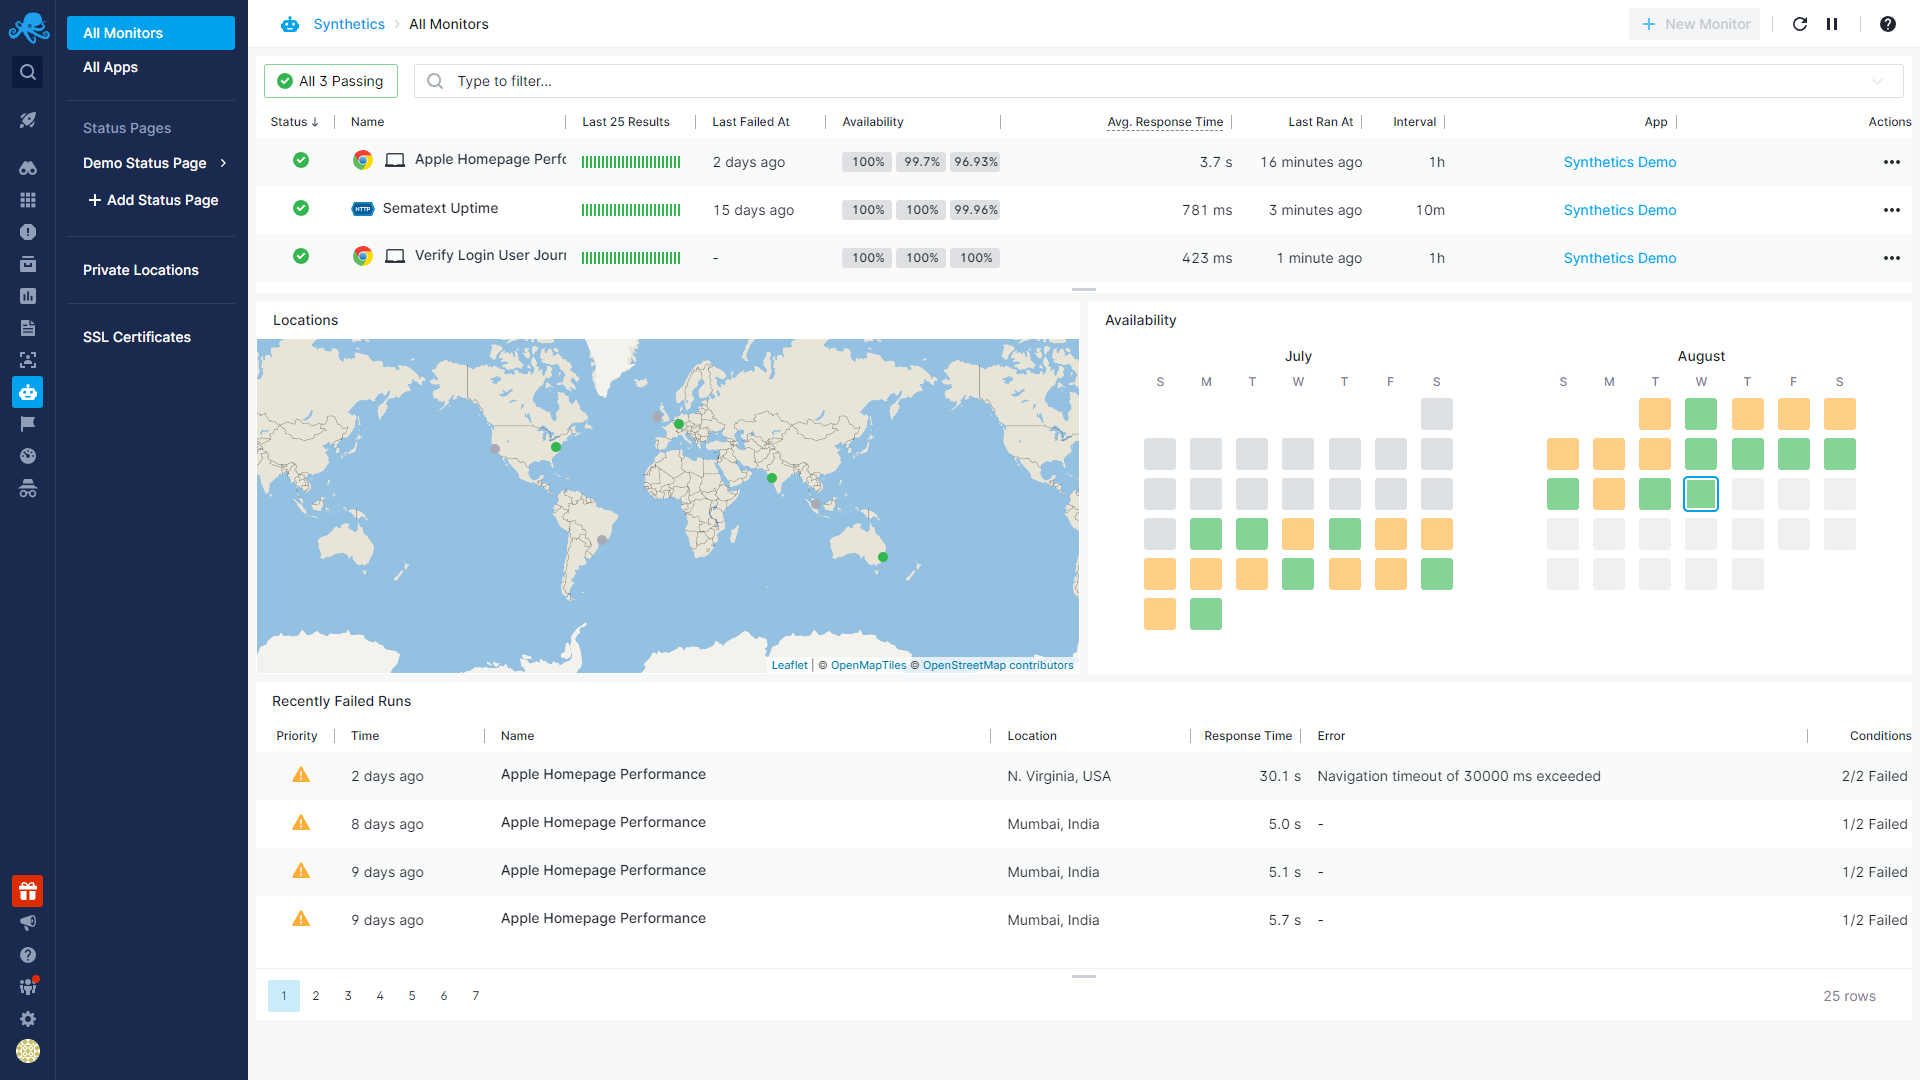Click the New Monitor button

(x=1694, y=23)
